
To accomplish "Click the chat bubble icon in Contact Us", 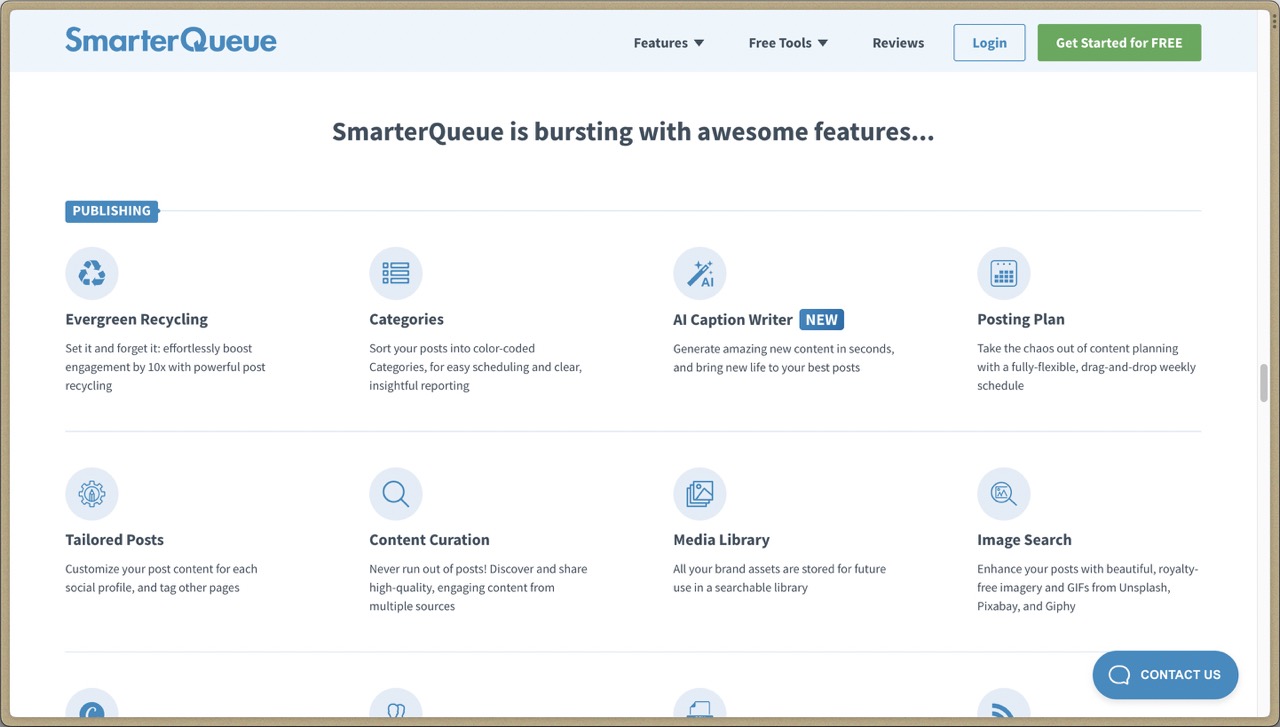I will pyautogui.click(x=1119, y=675).
